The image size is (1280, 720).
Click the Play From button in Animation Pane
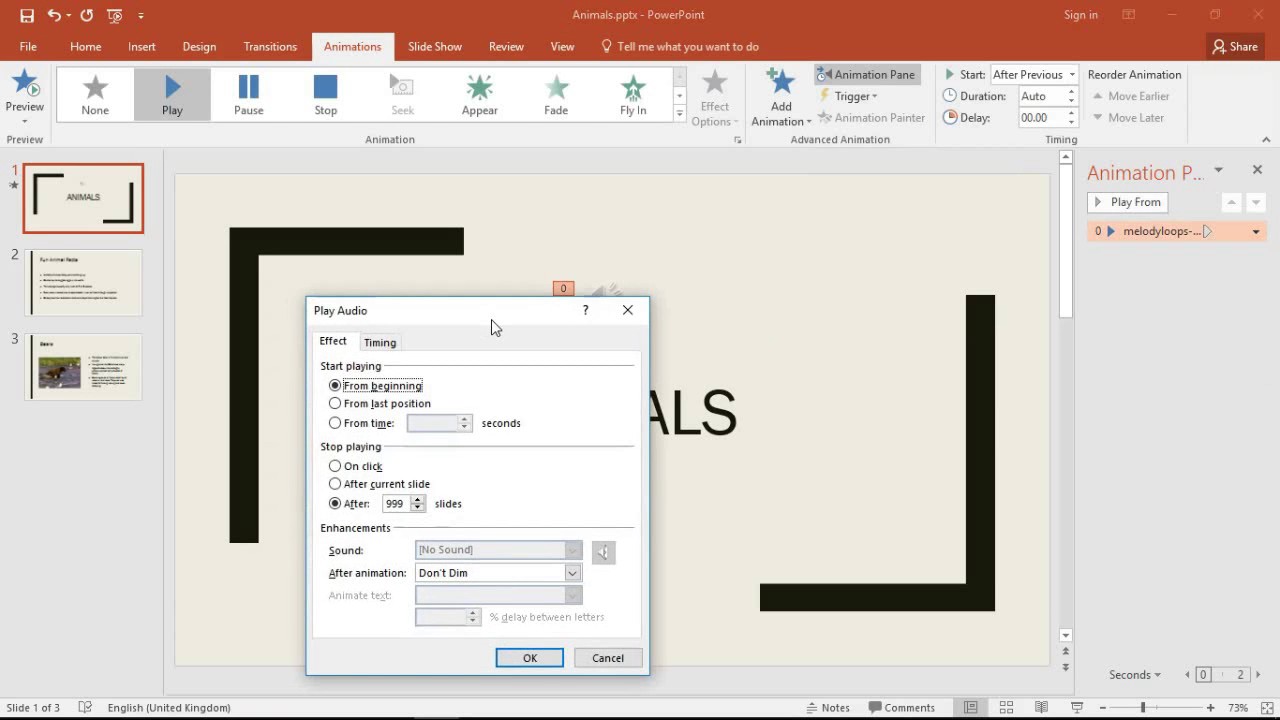tap(1127, 202)
